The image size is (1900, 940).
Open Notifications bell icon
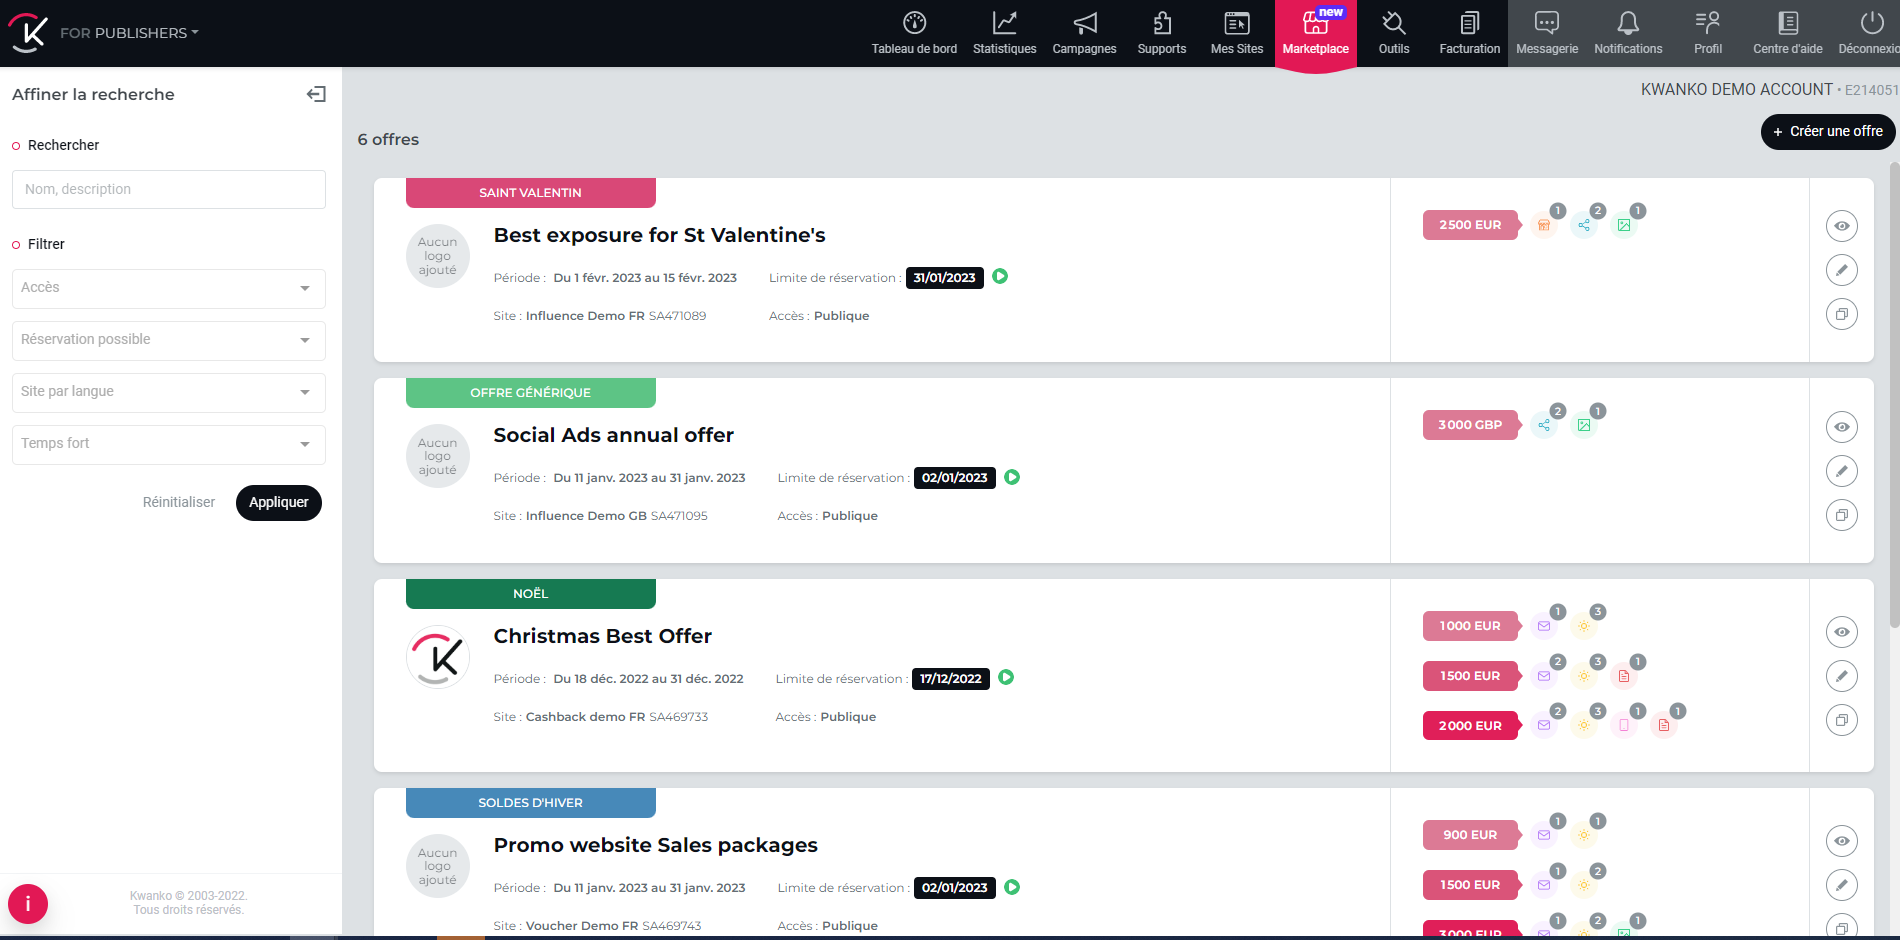1627,24
